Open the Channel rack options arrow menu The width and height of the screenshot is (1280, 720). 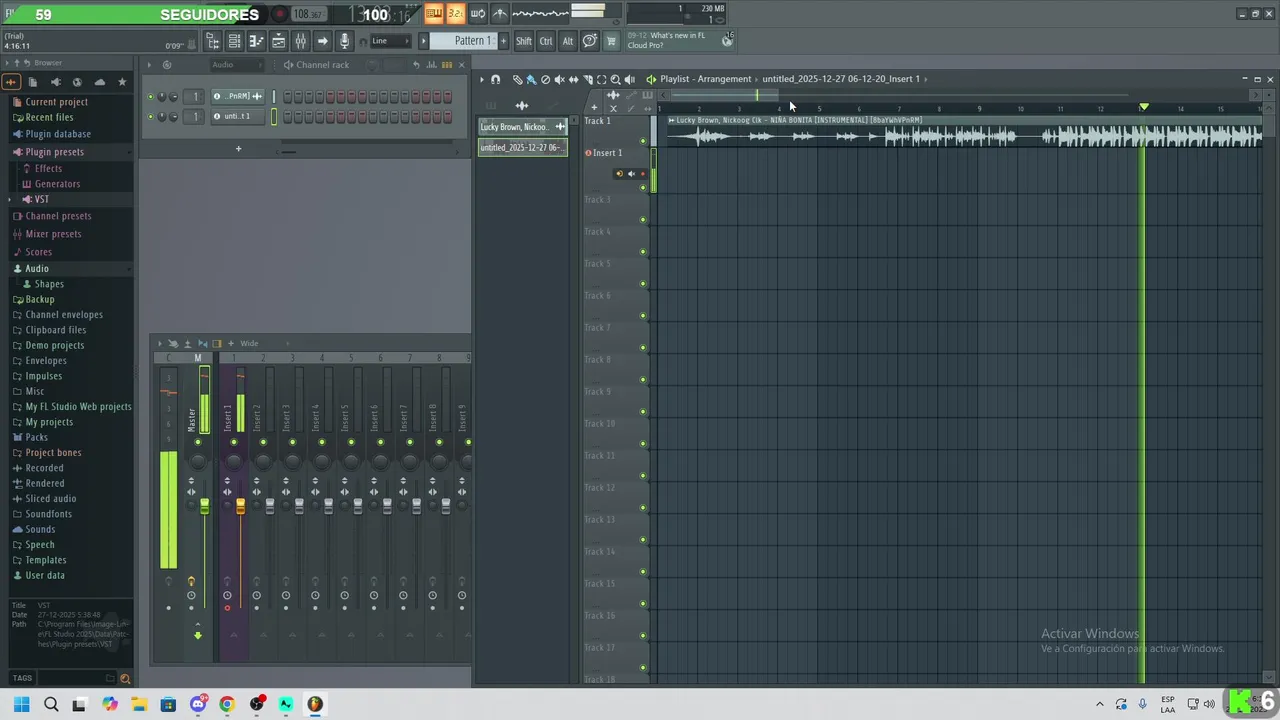tap(149, 65)
